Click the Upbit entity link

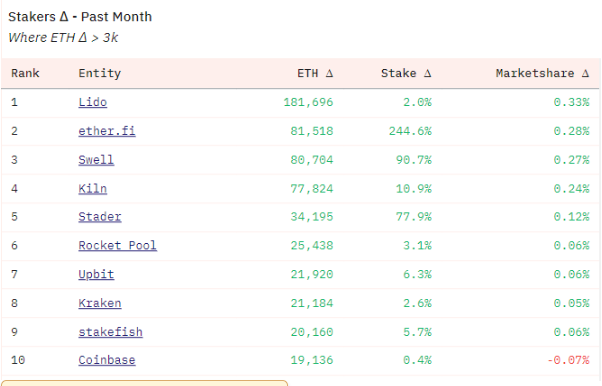coord(96,274)
